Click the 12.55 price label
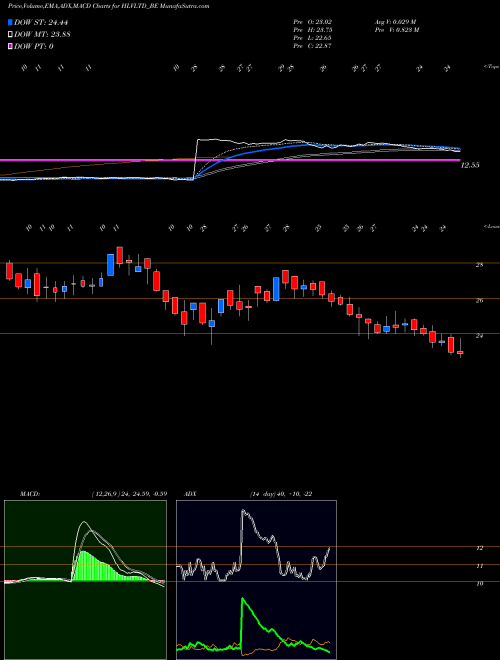500x660 pixels. 470,165
